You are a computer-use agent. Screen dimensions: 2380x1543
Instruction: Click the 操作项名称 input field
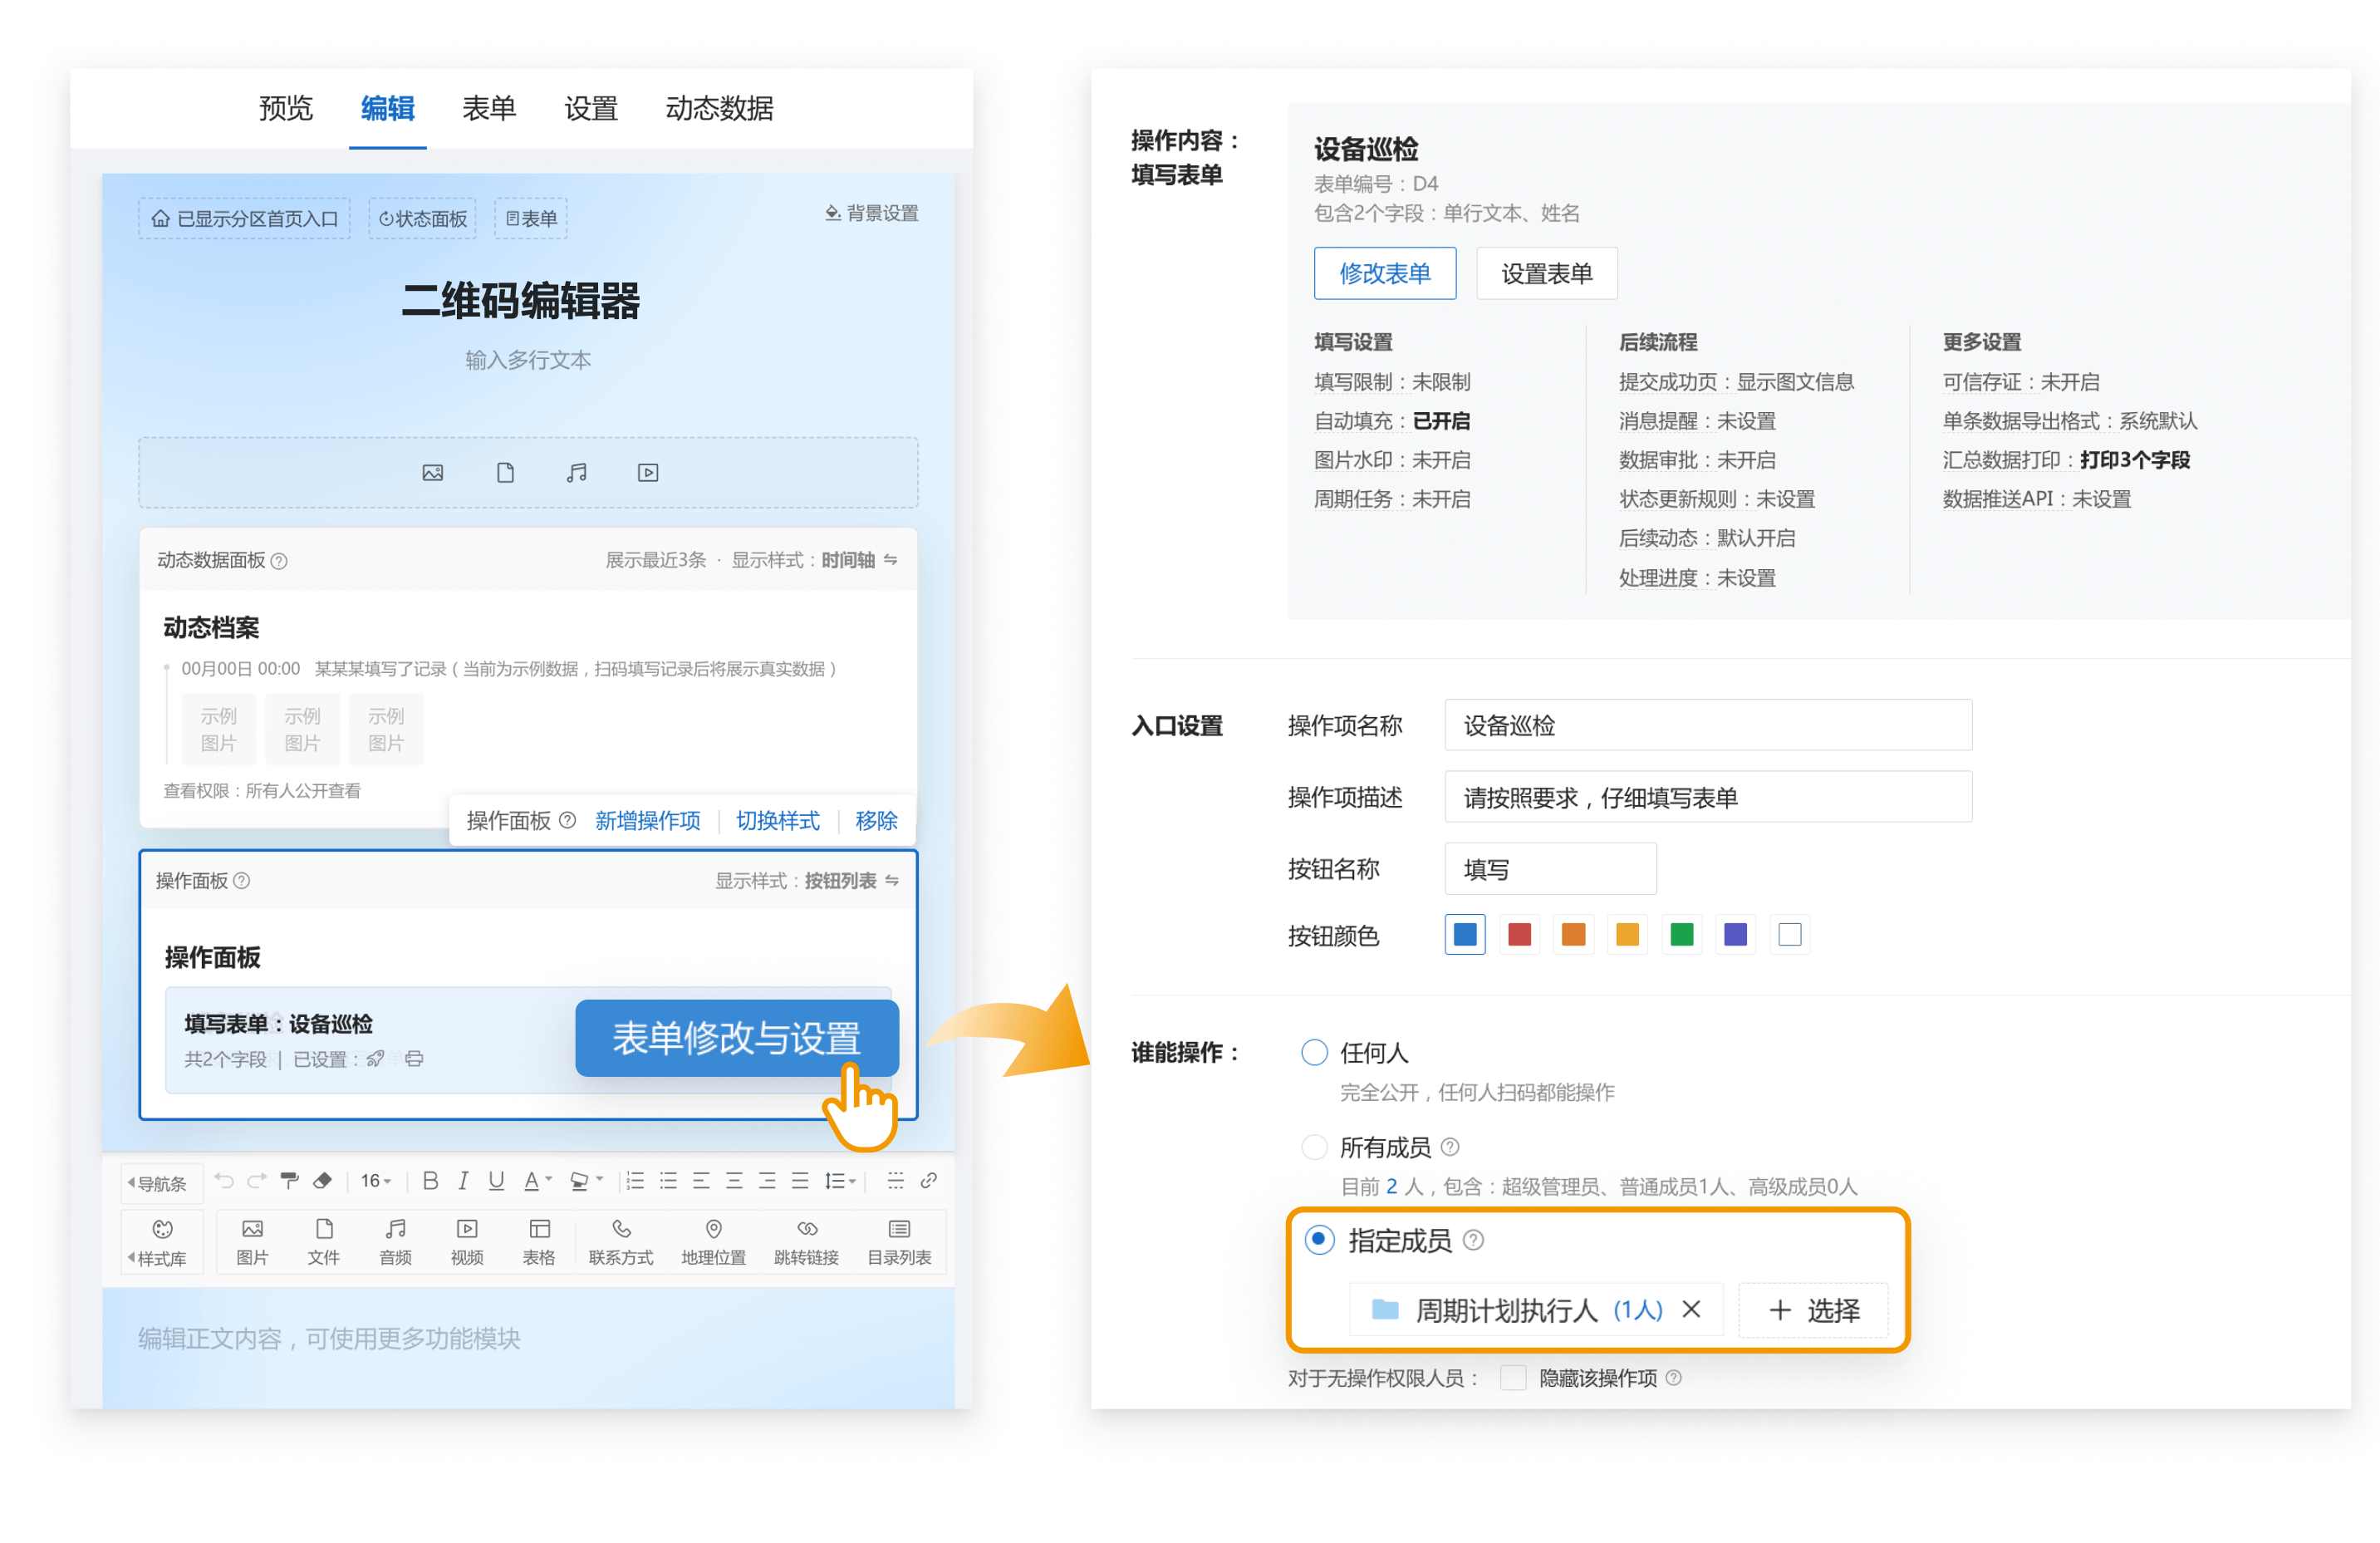tap(1707, 725)
